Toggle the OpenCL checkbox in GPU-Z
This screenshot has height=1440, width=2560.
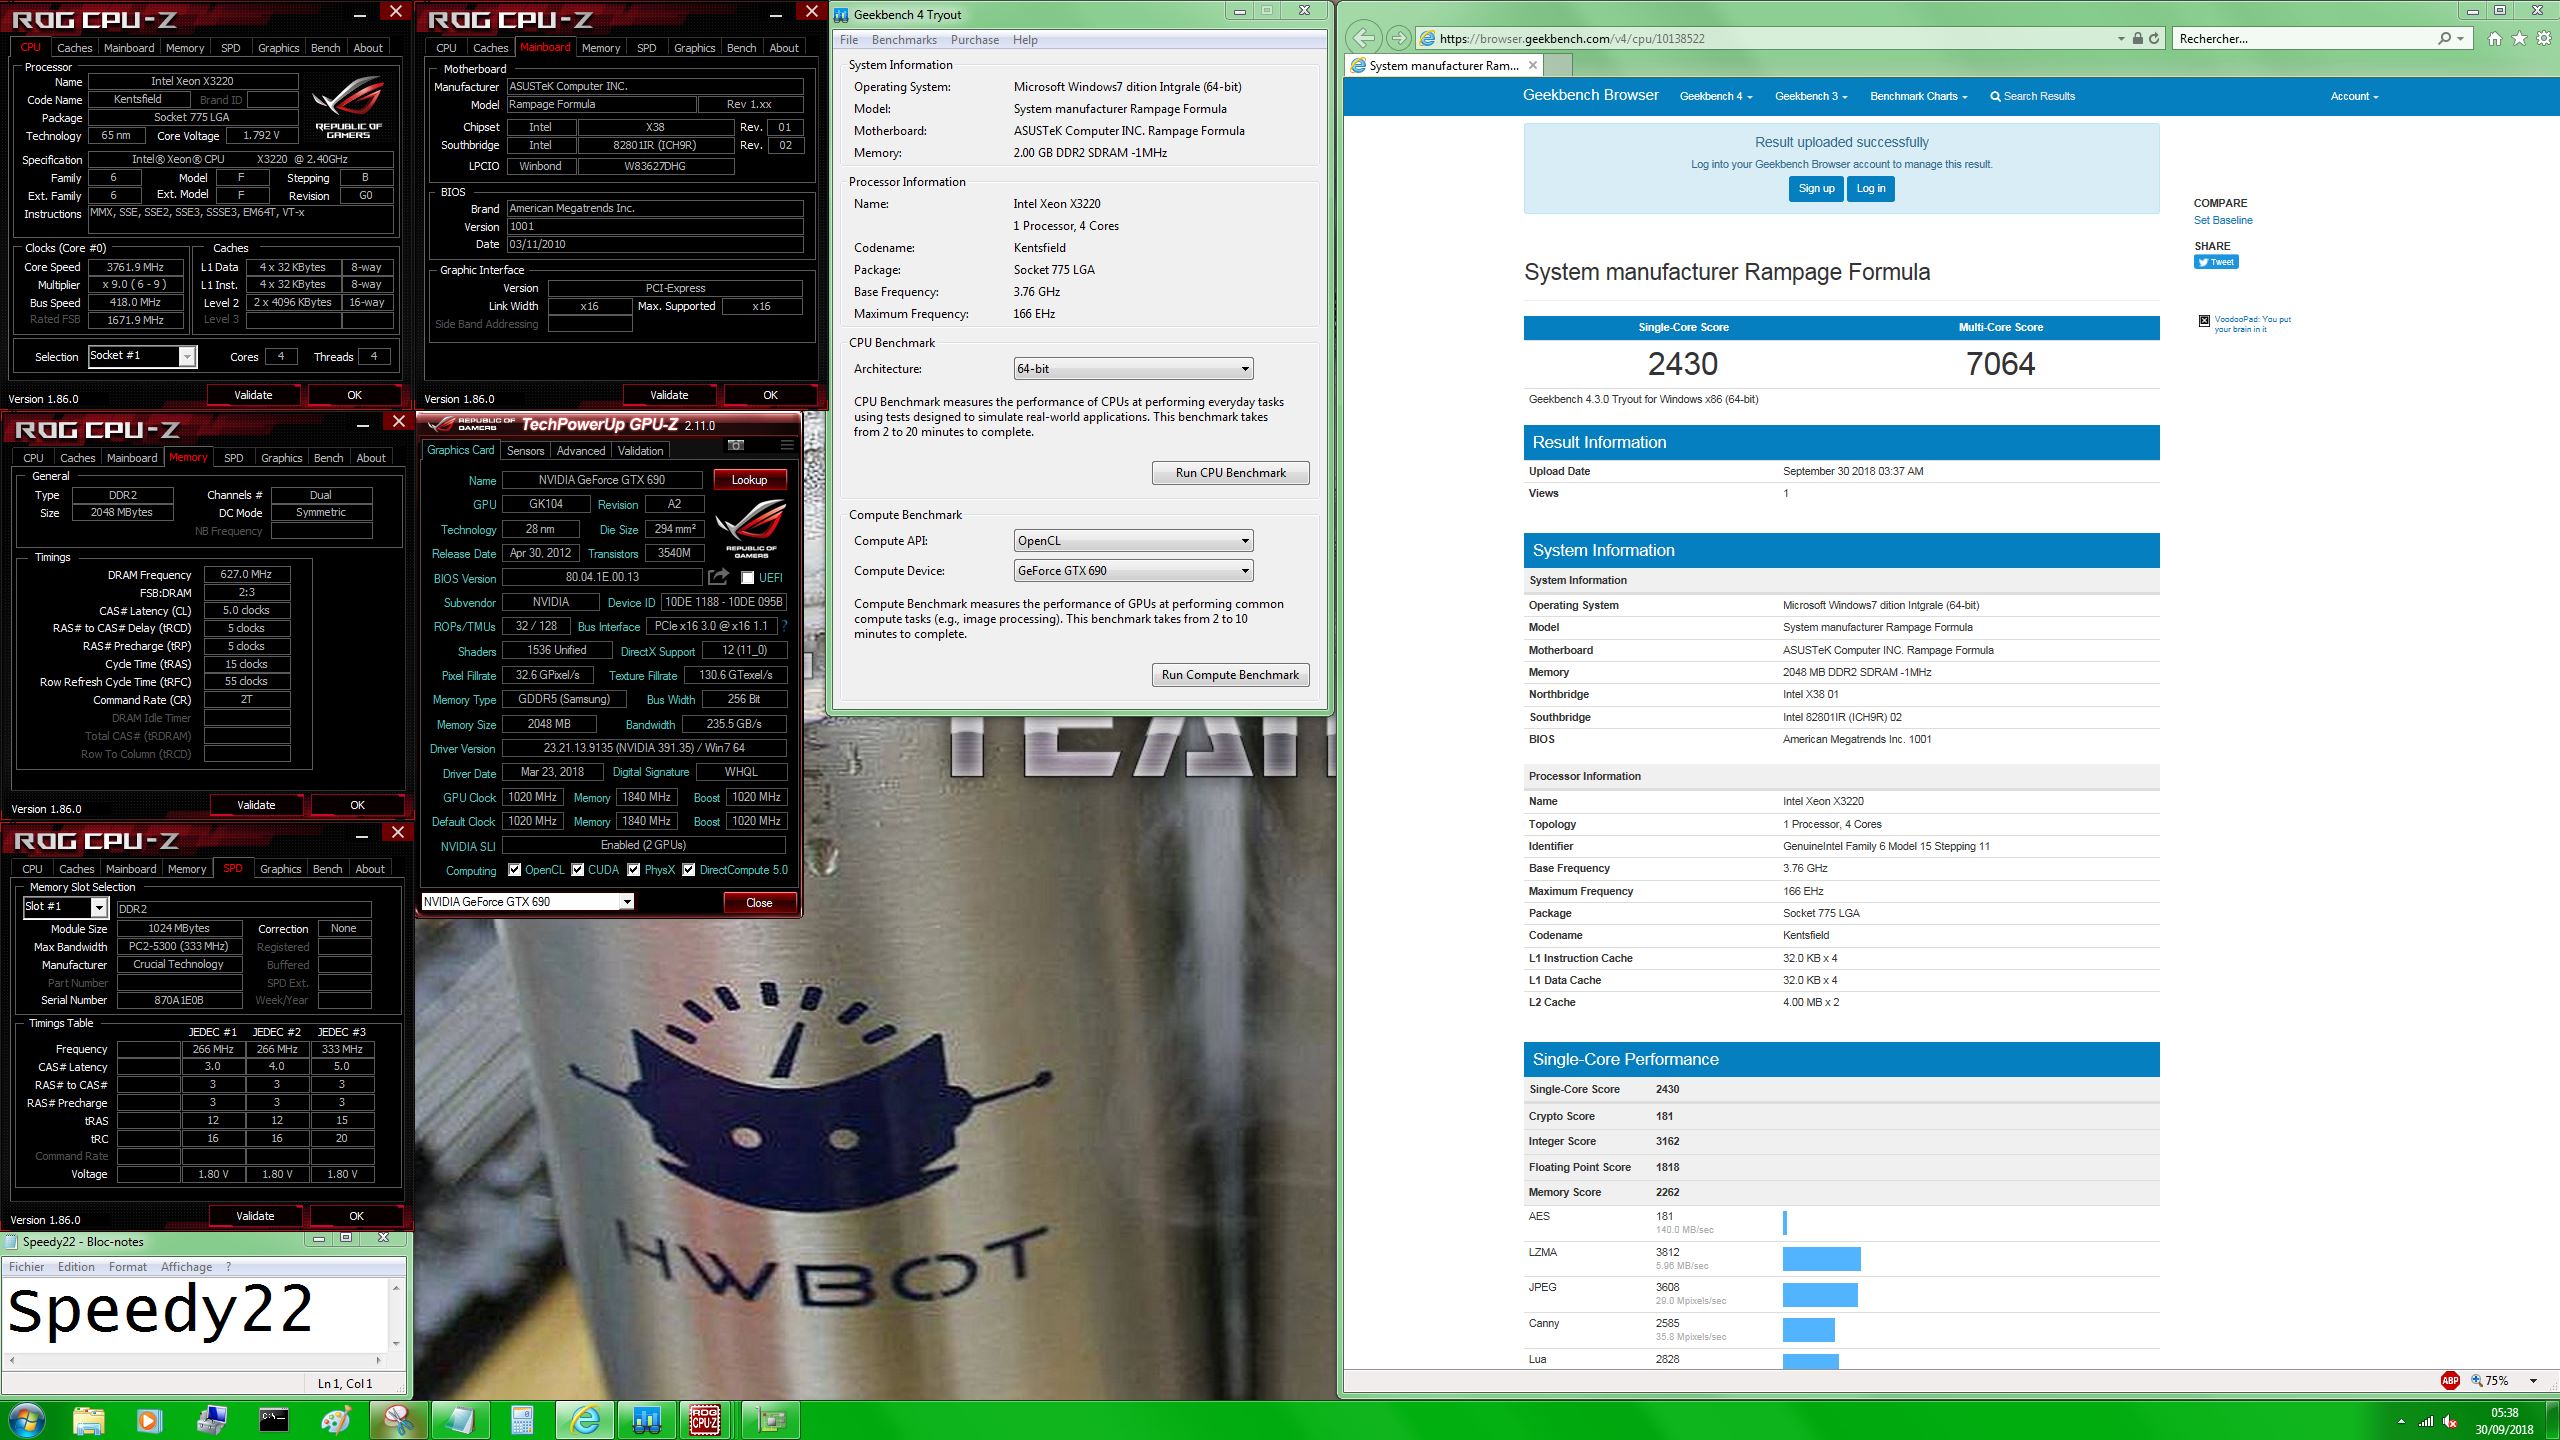(x=514, y=870)
